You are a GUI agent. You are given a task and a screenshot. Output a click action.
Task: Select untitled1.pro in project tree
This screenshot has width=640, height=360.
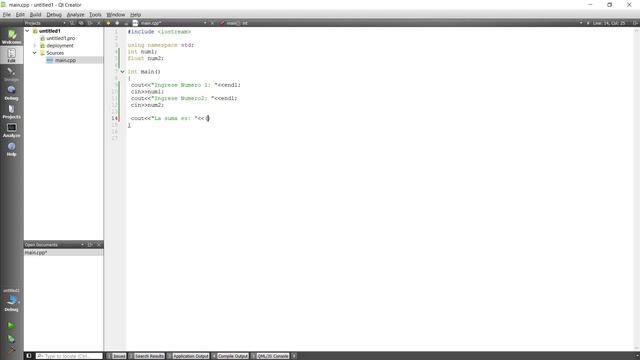60,38
